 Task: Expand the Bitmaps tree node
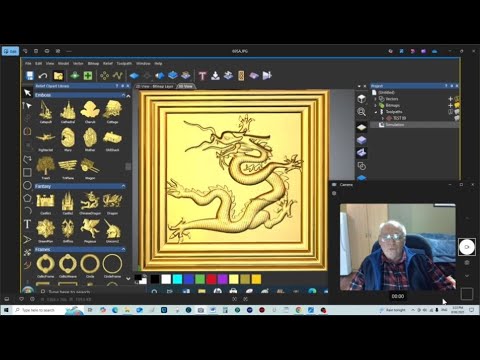(x=375, y=105)
